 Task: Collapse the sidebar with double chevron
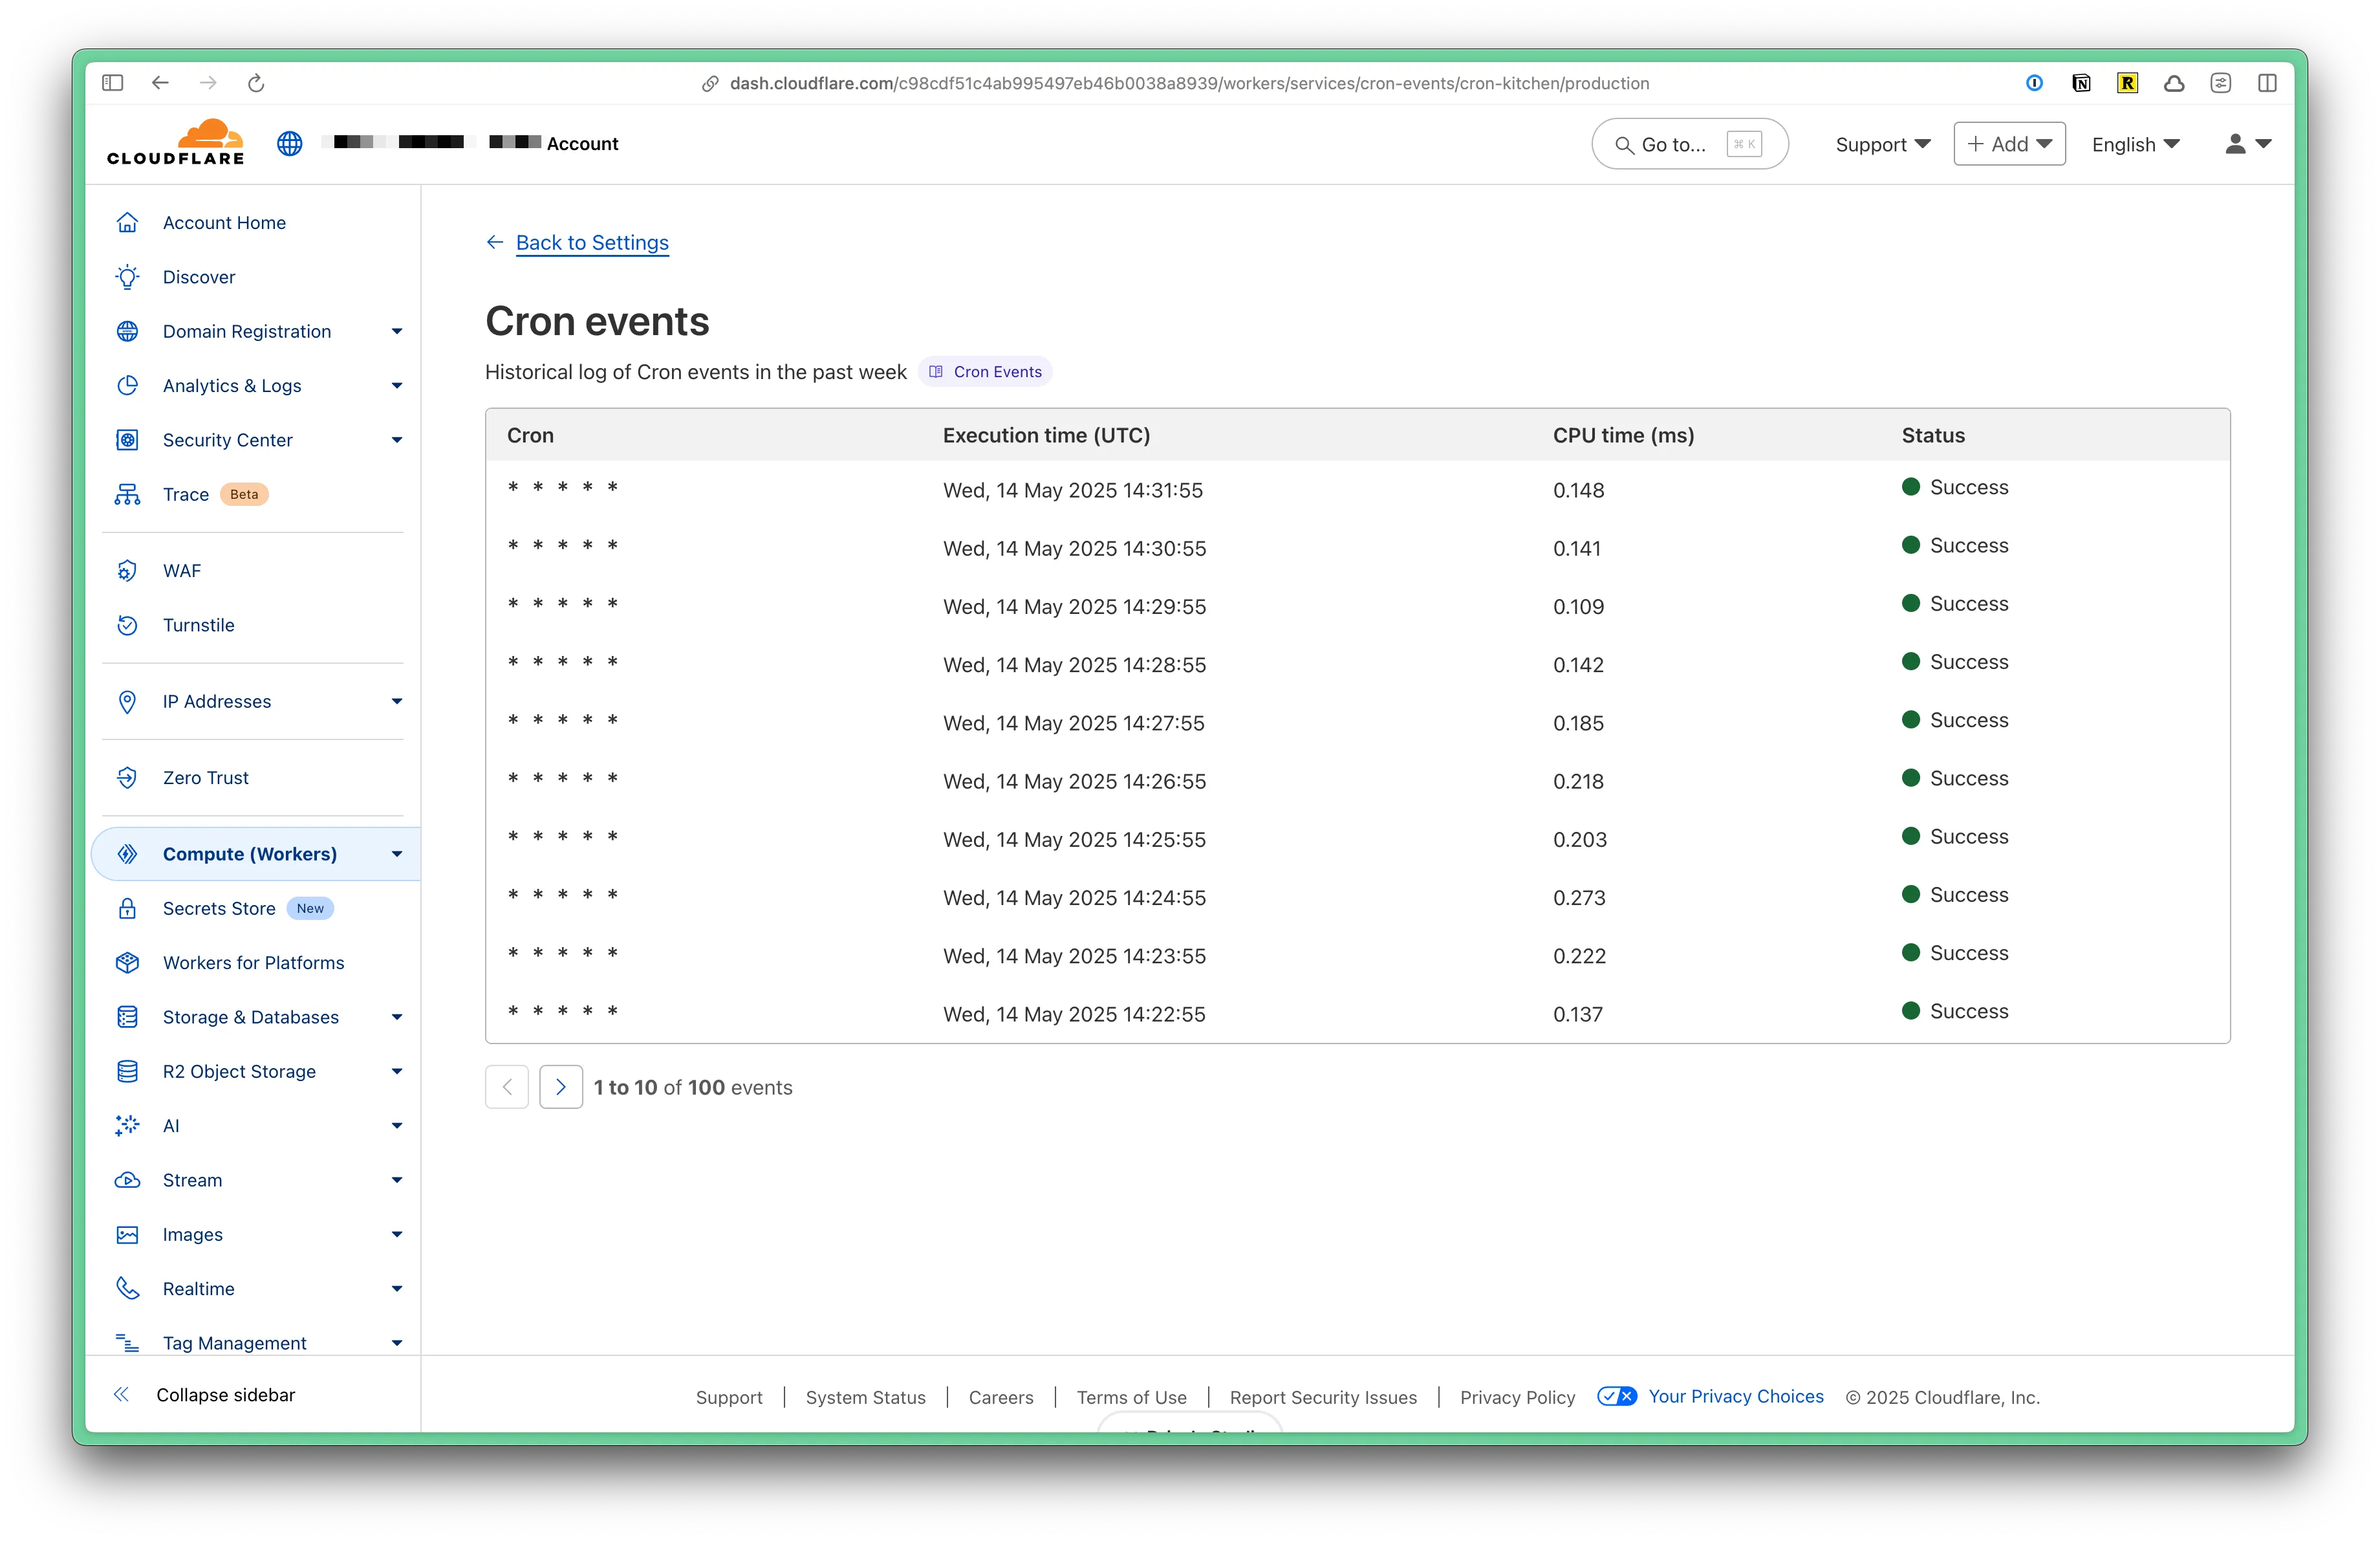(122, 1394)
